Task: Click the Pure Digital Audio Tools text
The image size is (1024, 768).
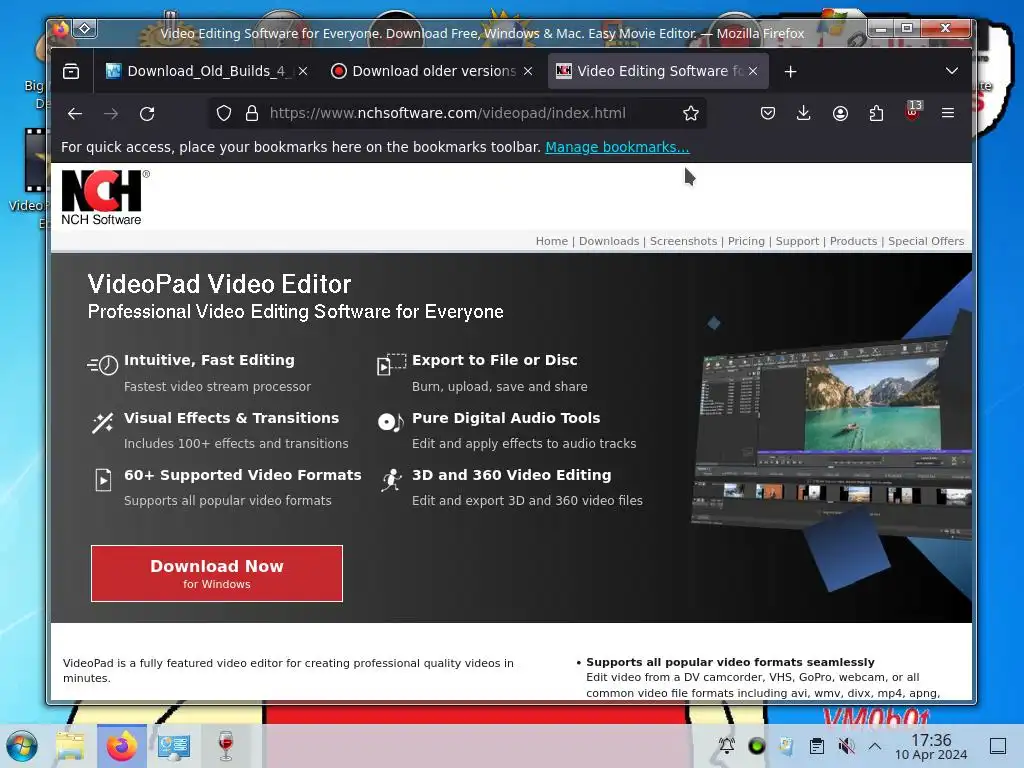Action: tap(505, 418)
